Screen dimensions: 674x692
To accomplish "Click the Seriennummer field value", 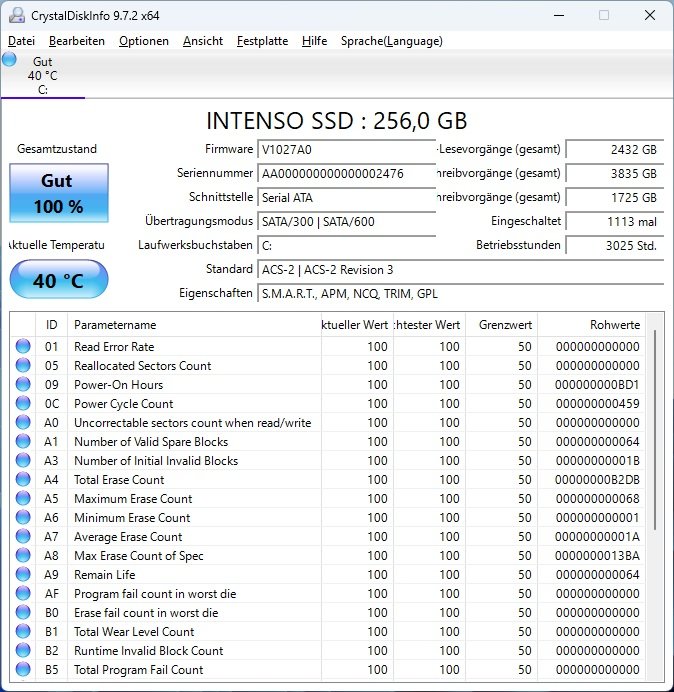I will click(x=346, y=173).
